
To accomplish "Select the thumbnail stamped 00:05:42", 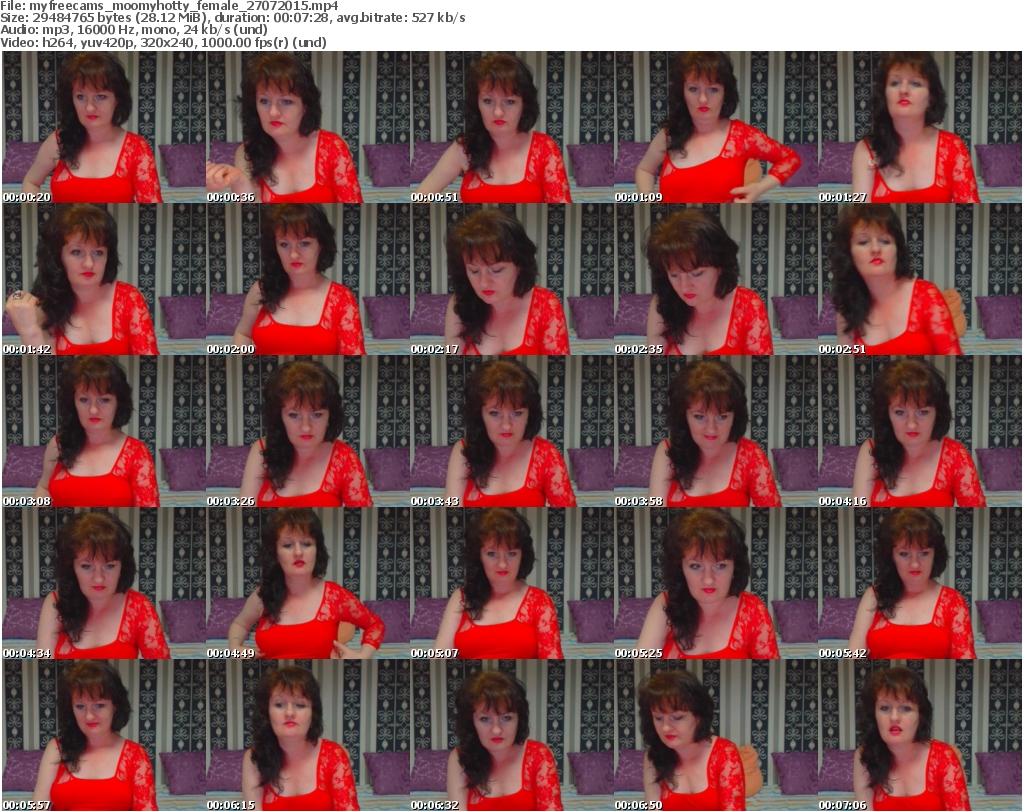I will pos(920,584).
